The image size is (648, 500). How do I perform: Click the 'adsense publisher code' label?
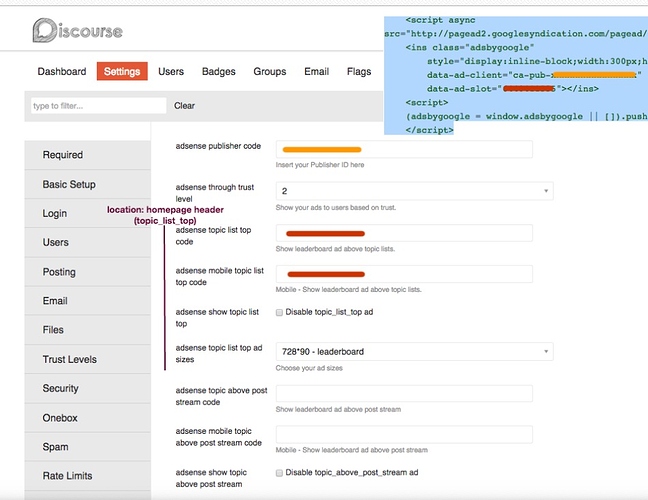point(218,146)
